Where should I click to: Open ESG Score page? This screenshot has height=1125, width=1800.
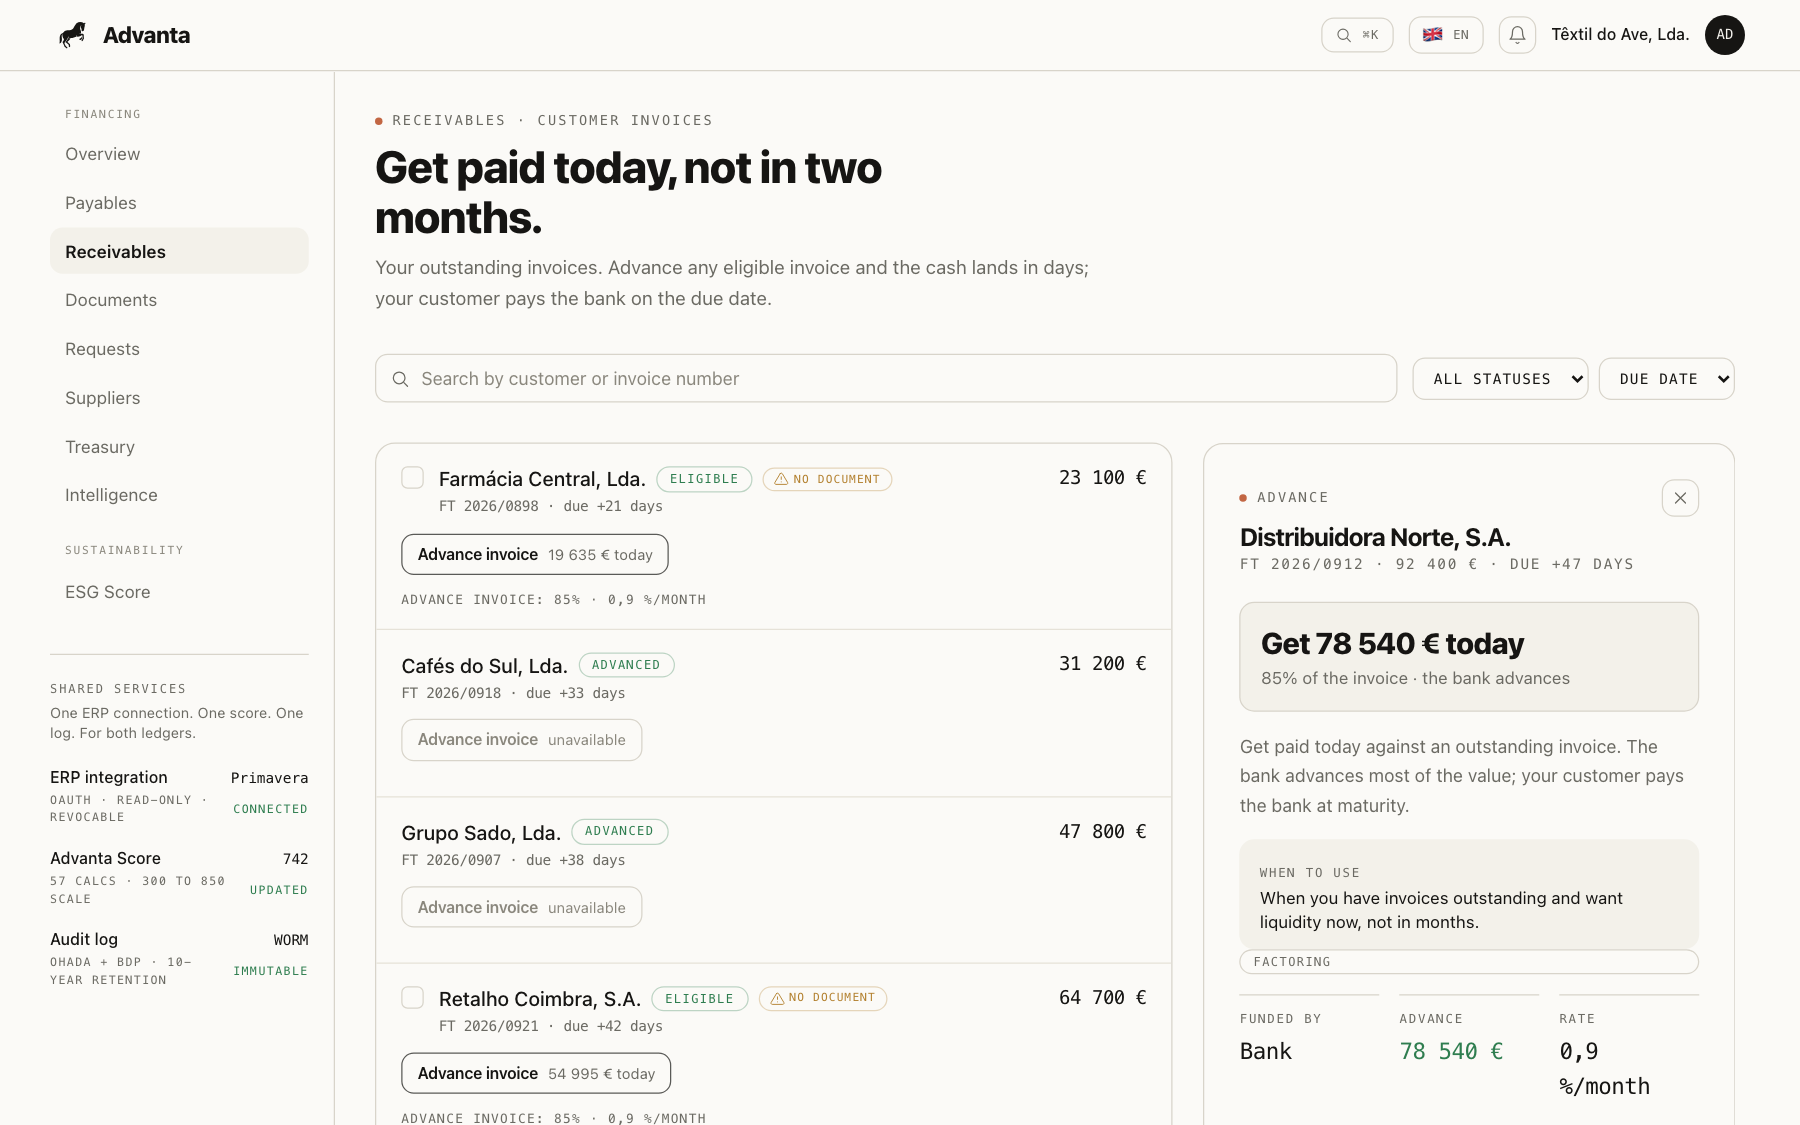tap(179, 592)
